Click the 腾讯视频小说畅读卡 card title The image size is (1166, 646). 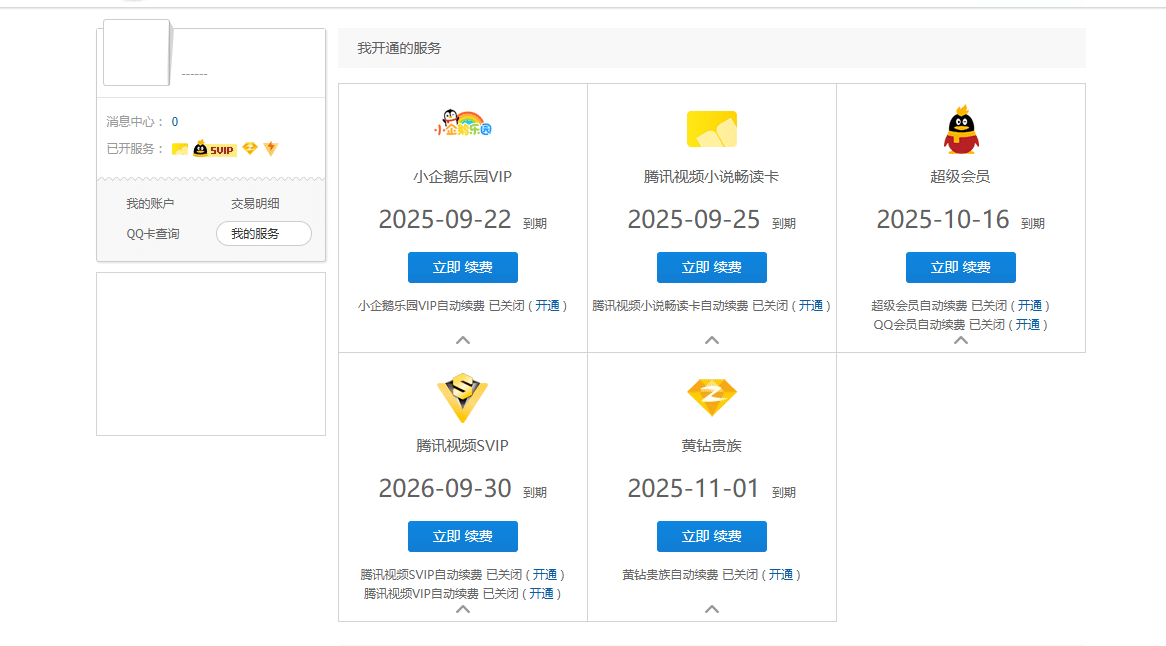pos(712,177)
